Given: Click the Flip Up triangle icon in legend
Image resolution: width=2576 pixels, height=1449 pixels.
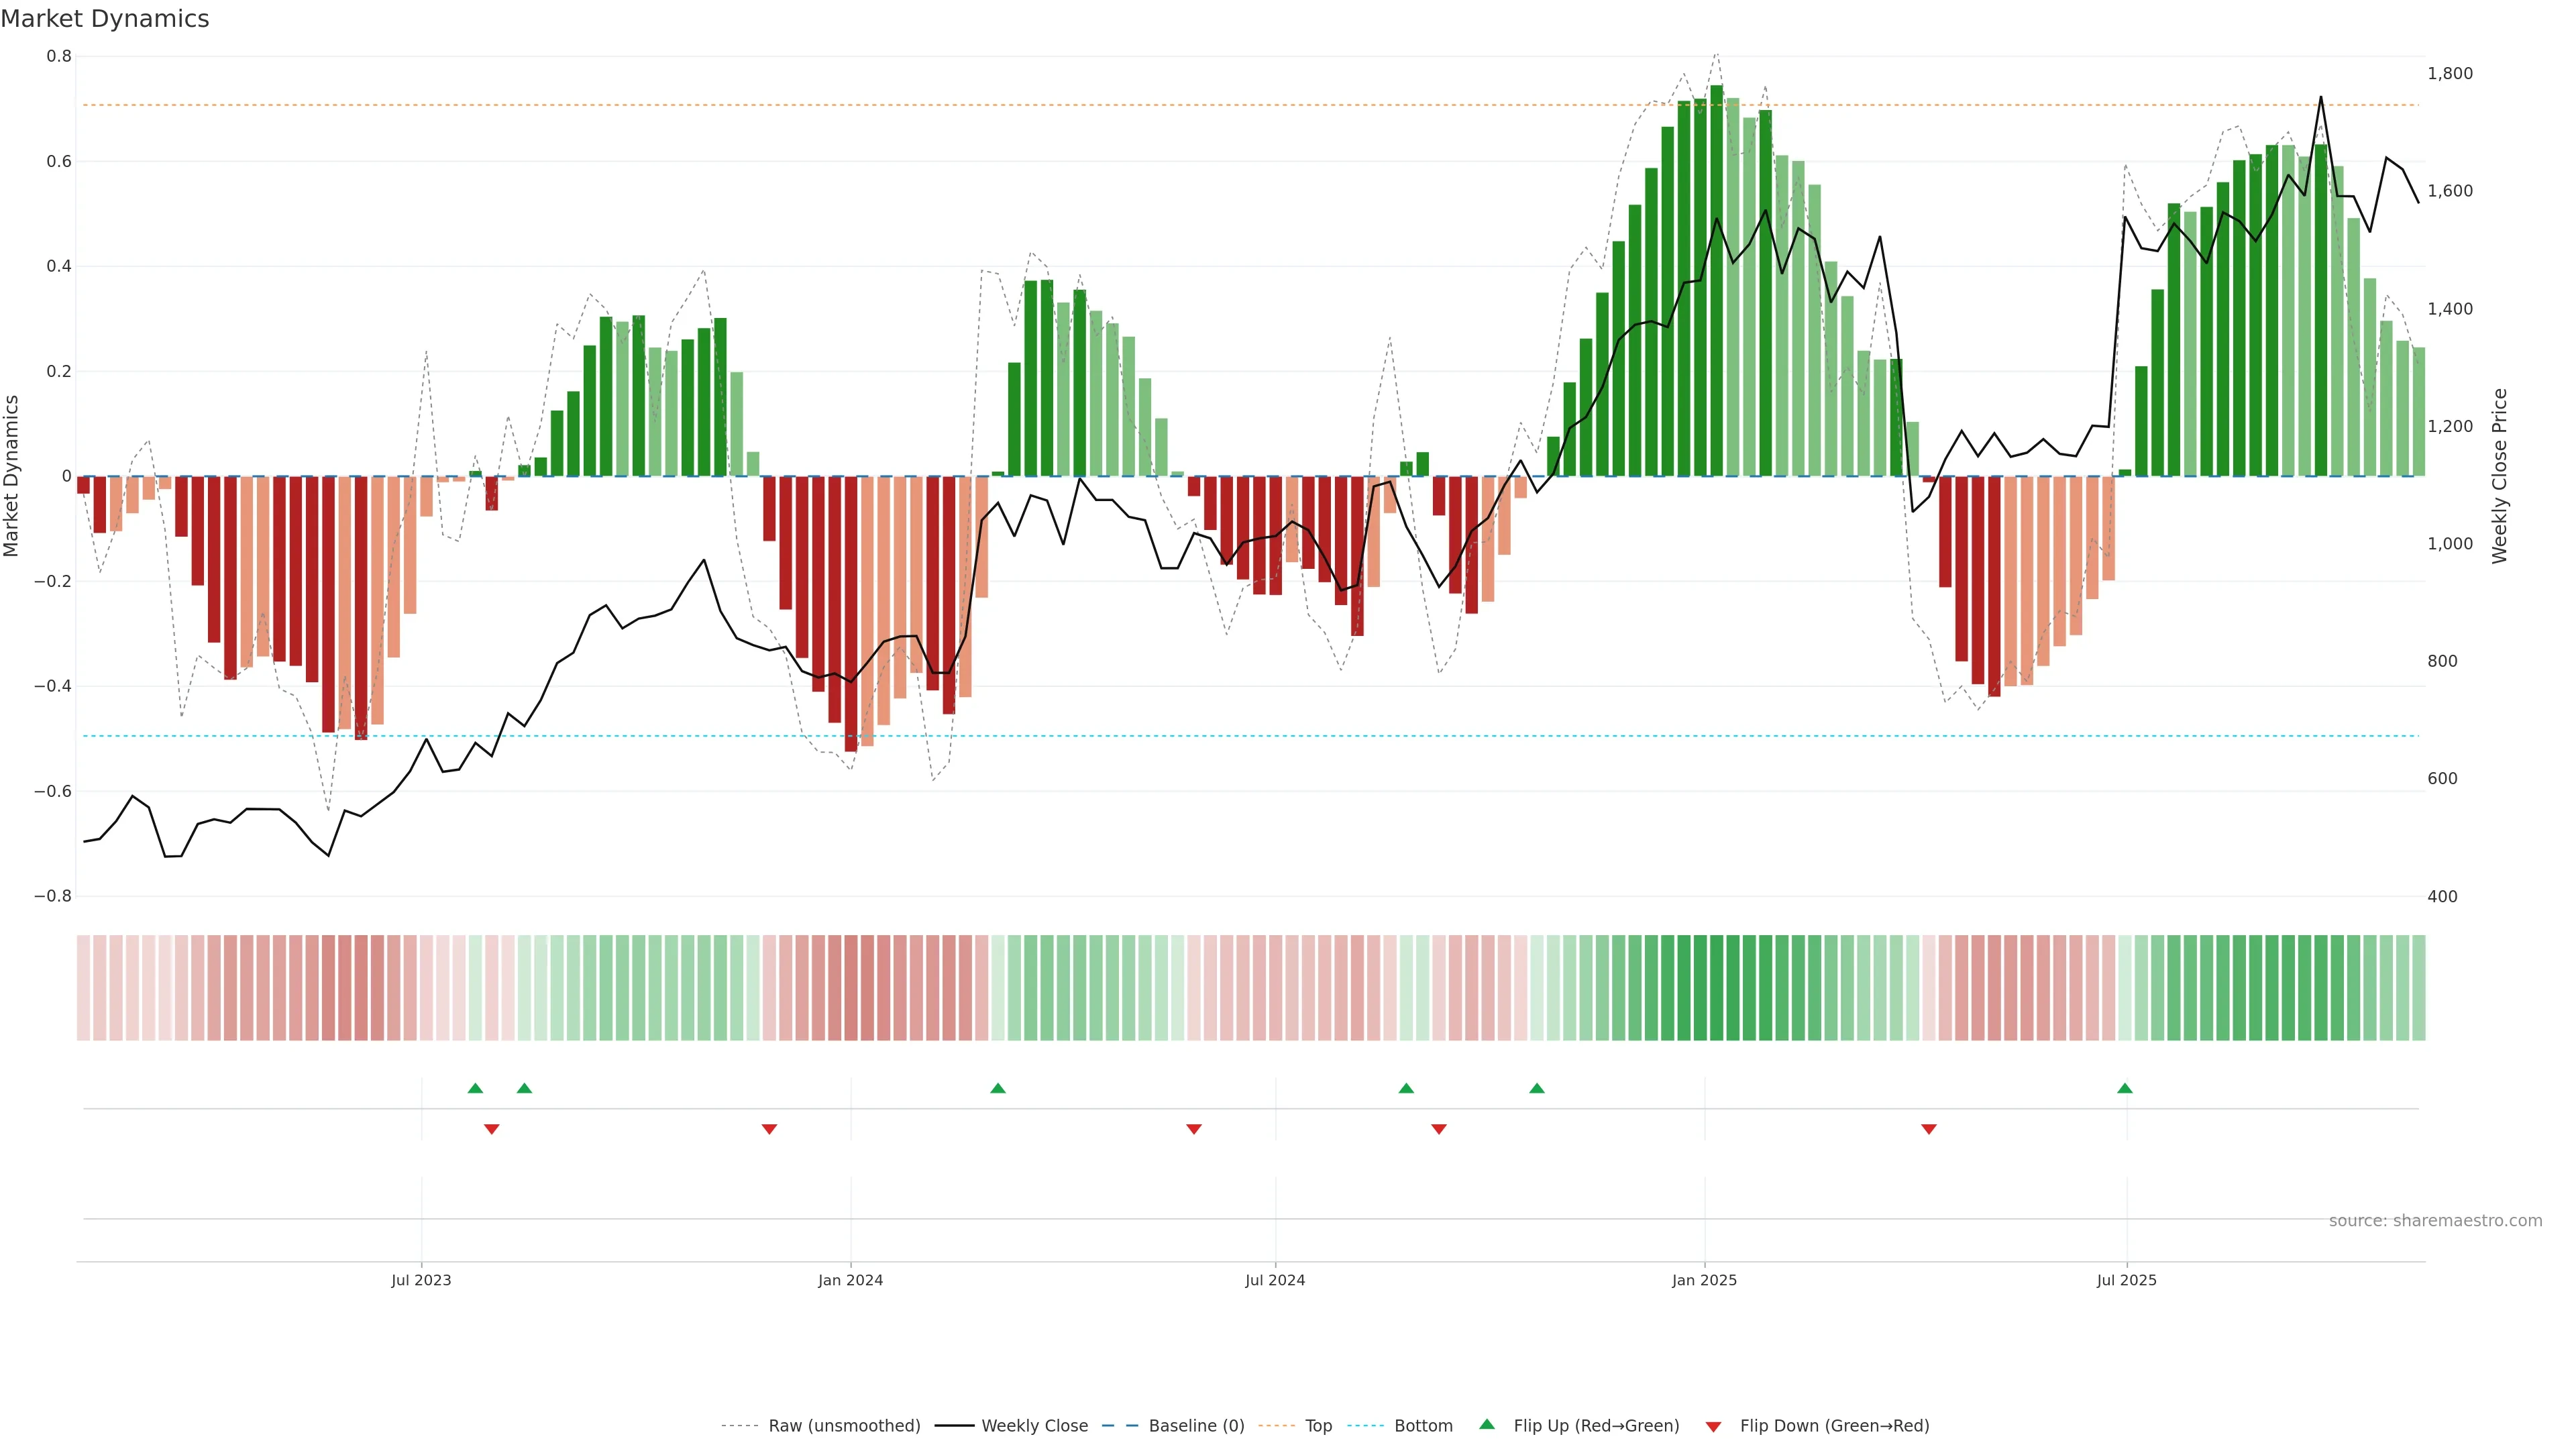Looking at the screenshot, I should 1487,1424.
